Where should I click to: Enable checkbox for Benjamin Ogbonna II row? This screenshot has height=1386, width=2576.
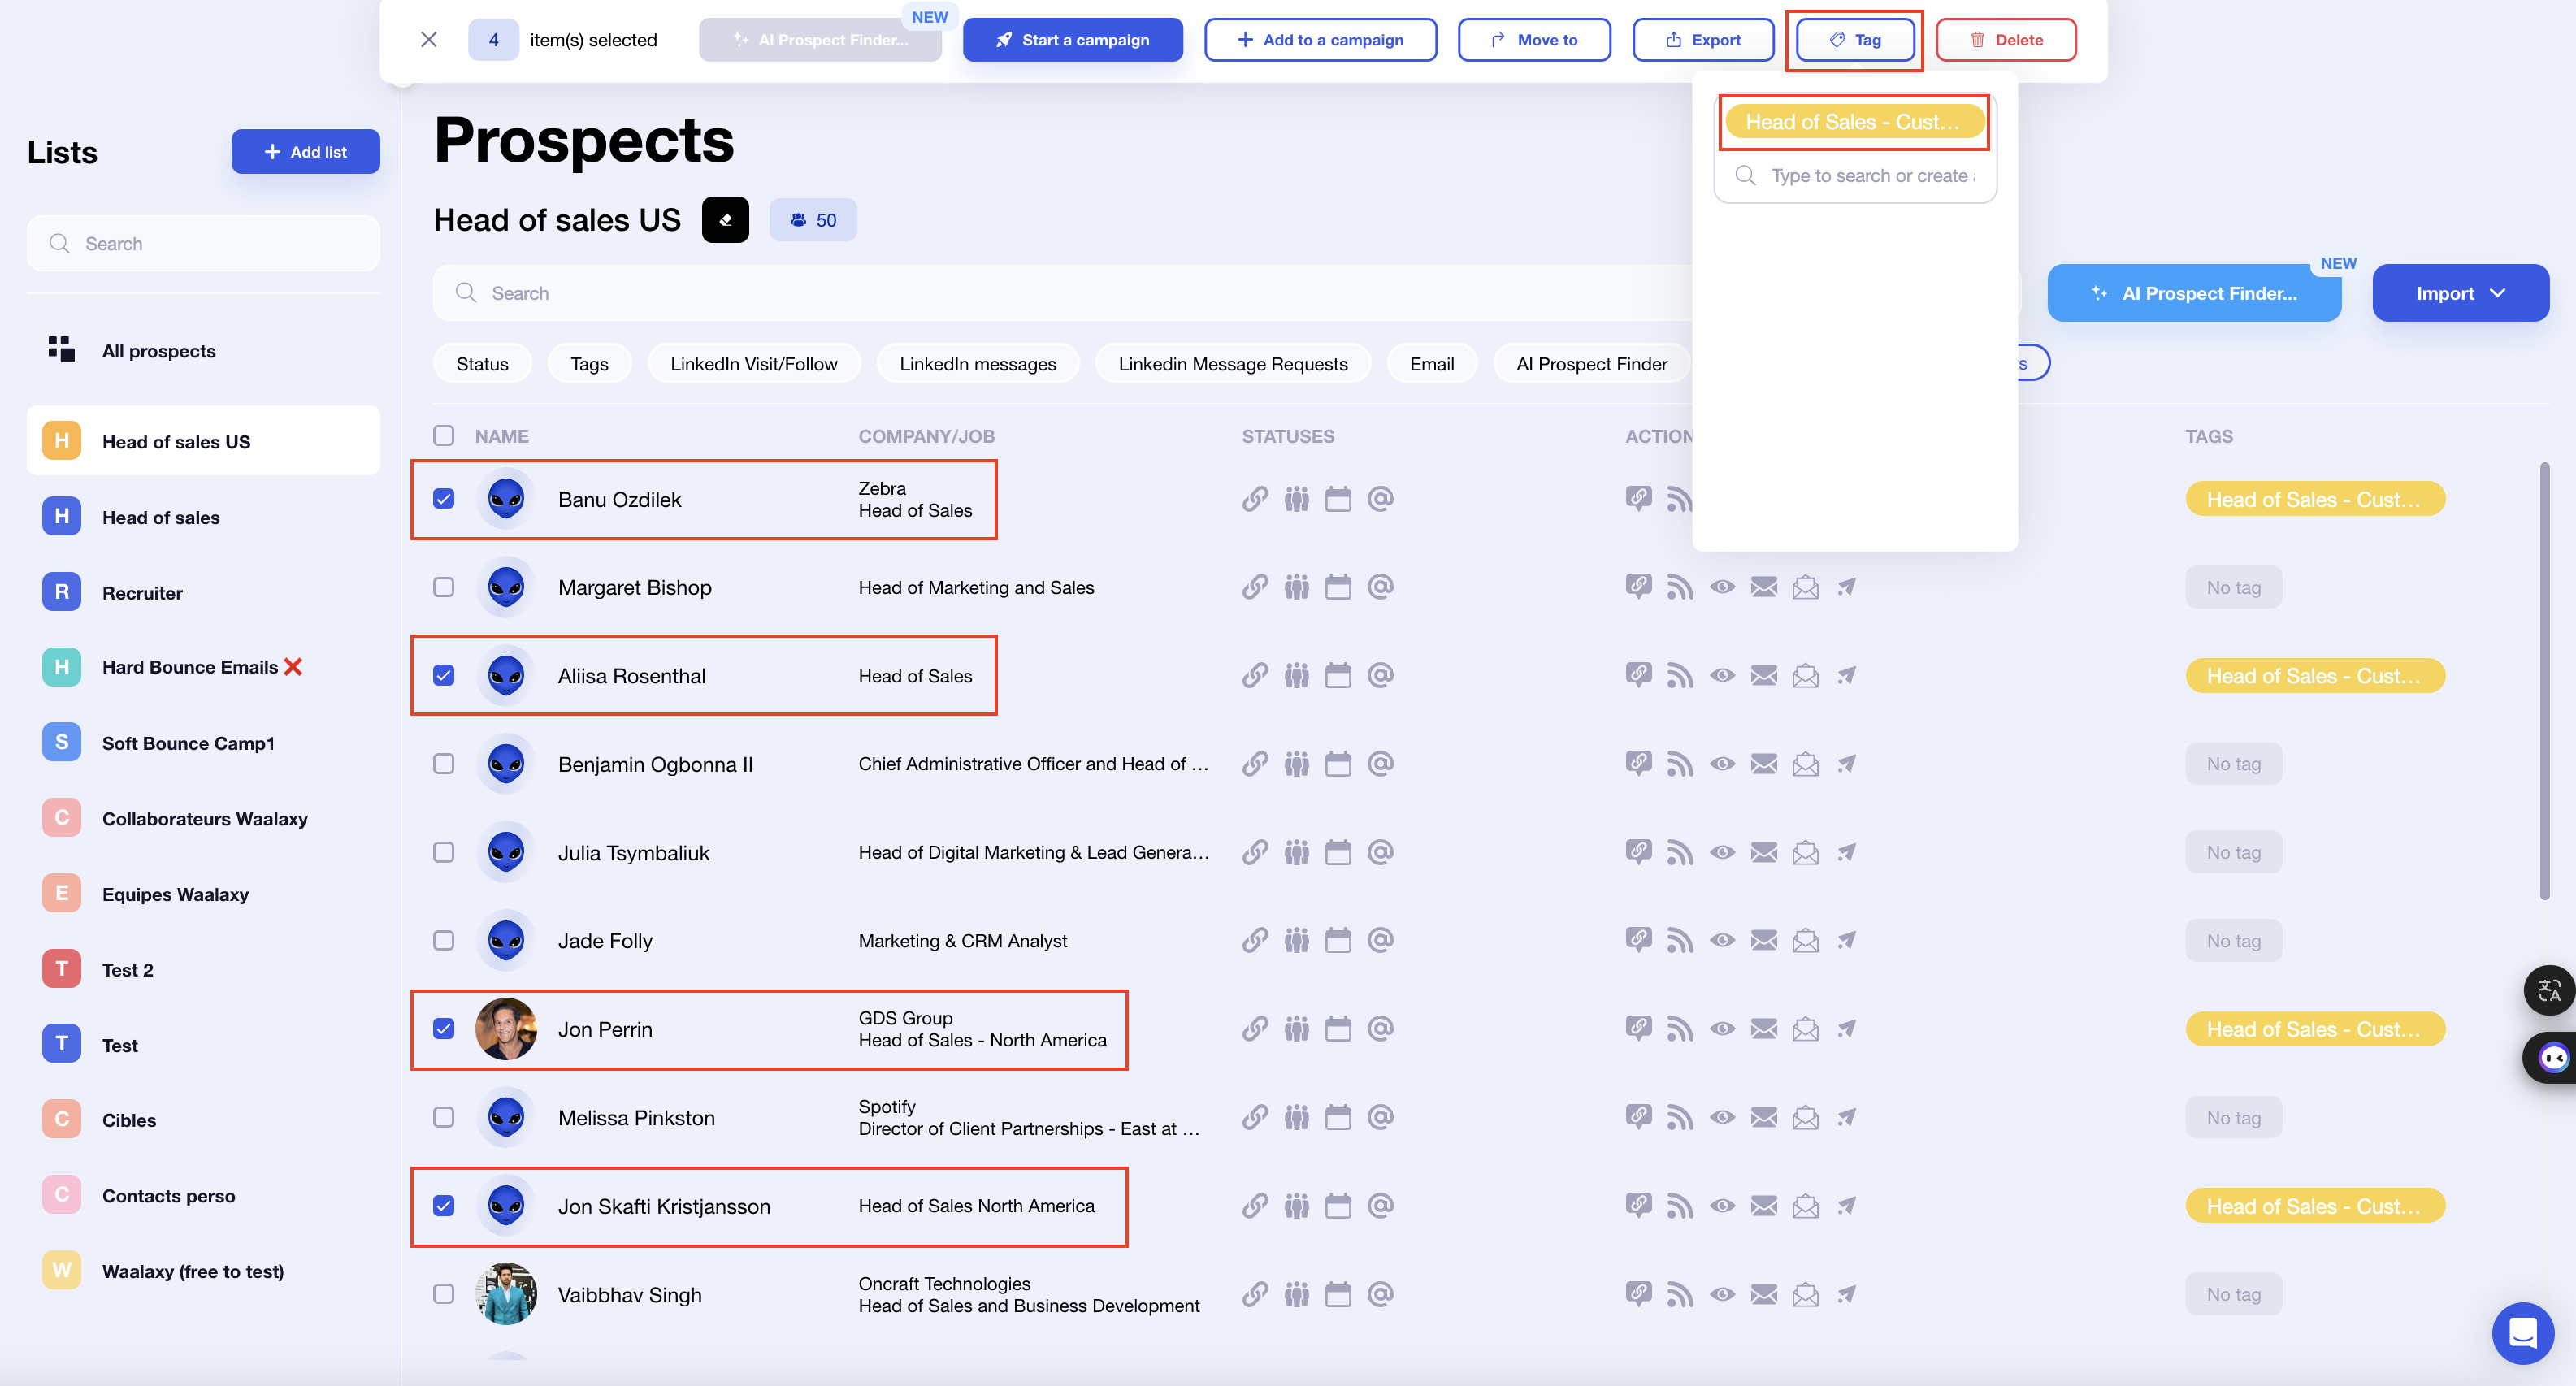click(444, 763)
